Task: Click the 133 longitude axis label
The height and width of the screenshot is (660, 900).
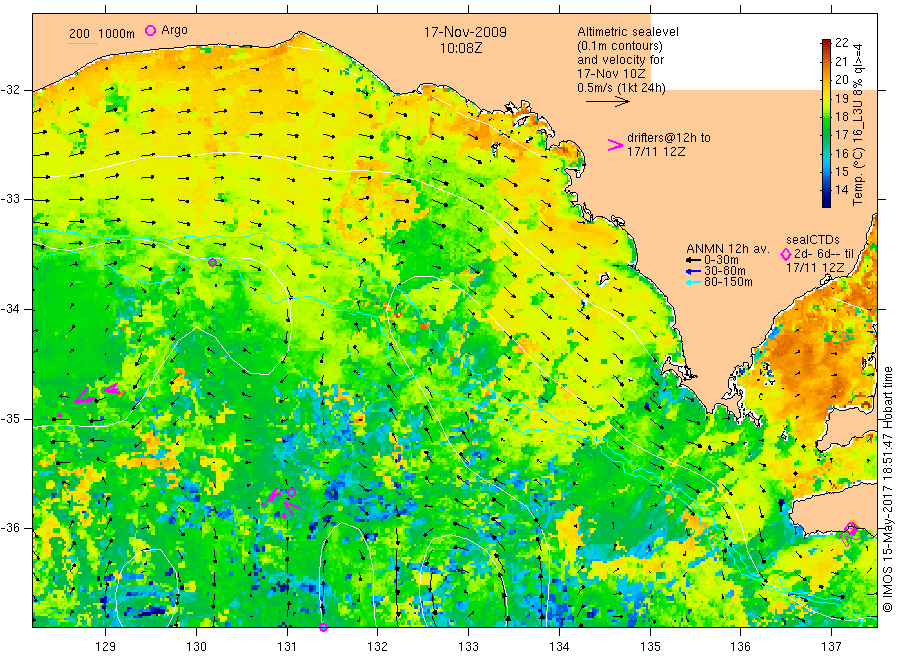Action: [x=468, y=647]
